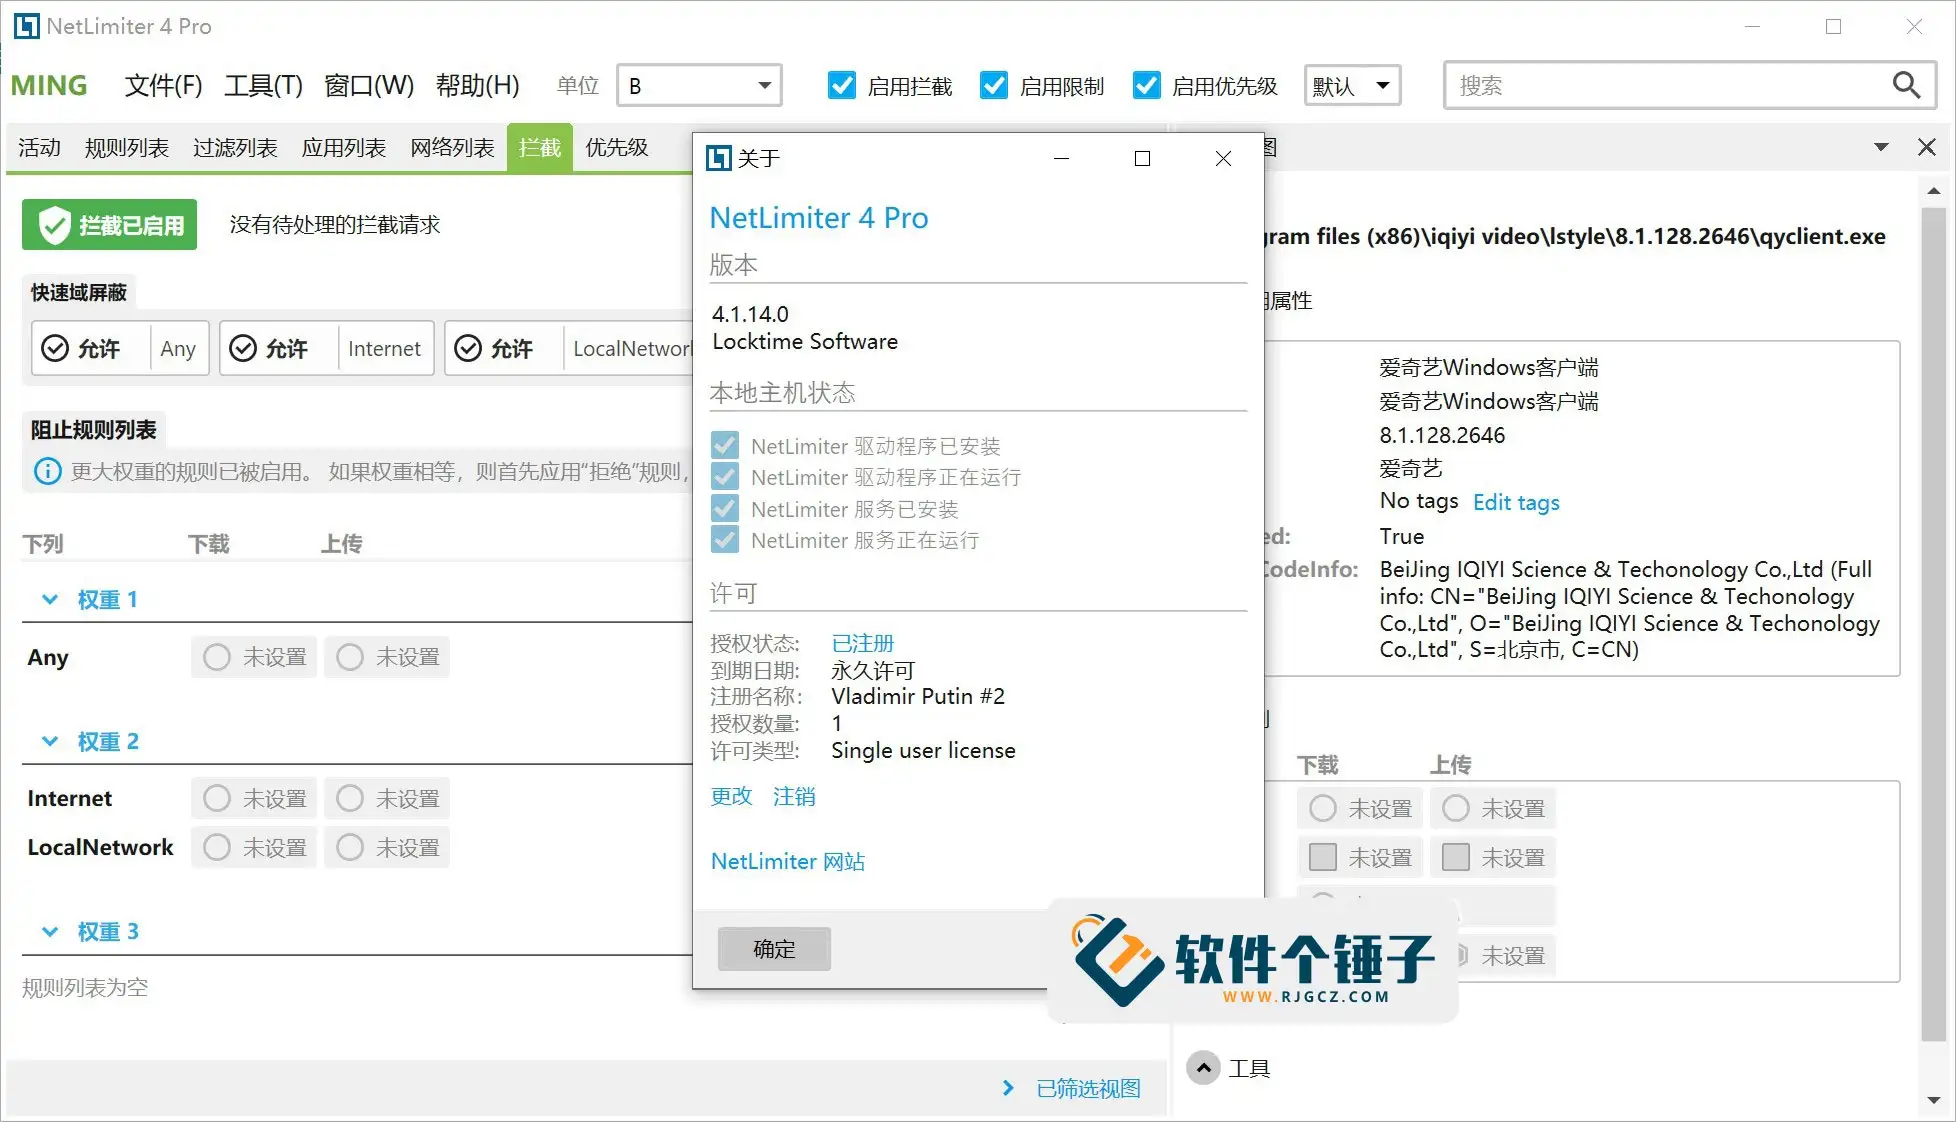Click the round up-arrow Tools icon
This screenshot has width=1956, height=1122.
(x=1204, y=1068)
